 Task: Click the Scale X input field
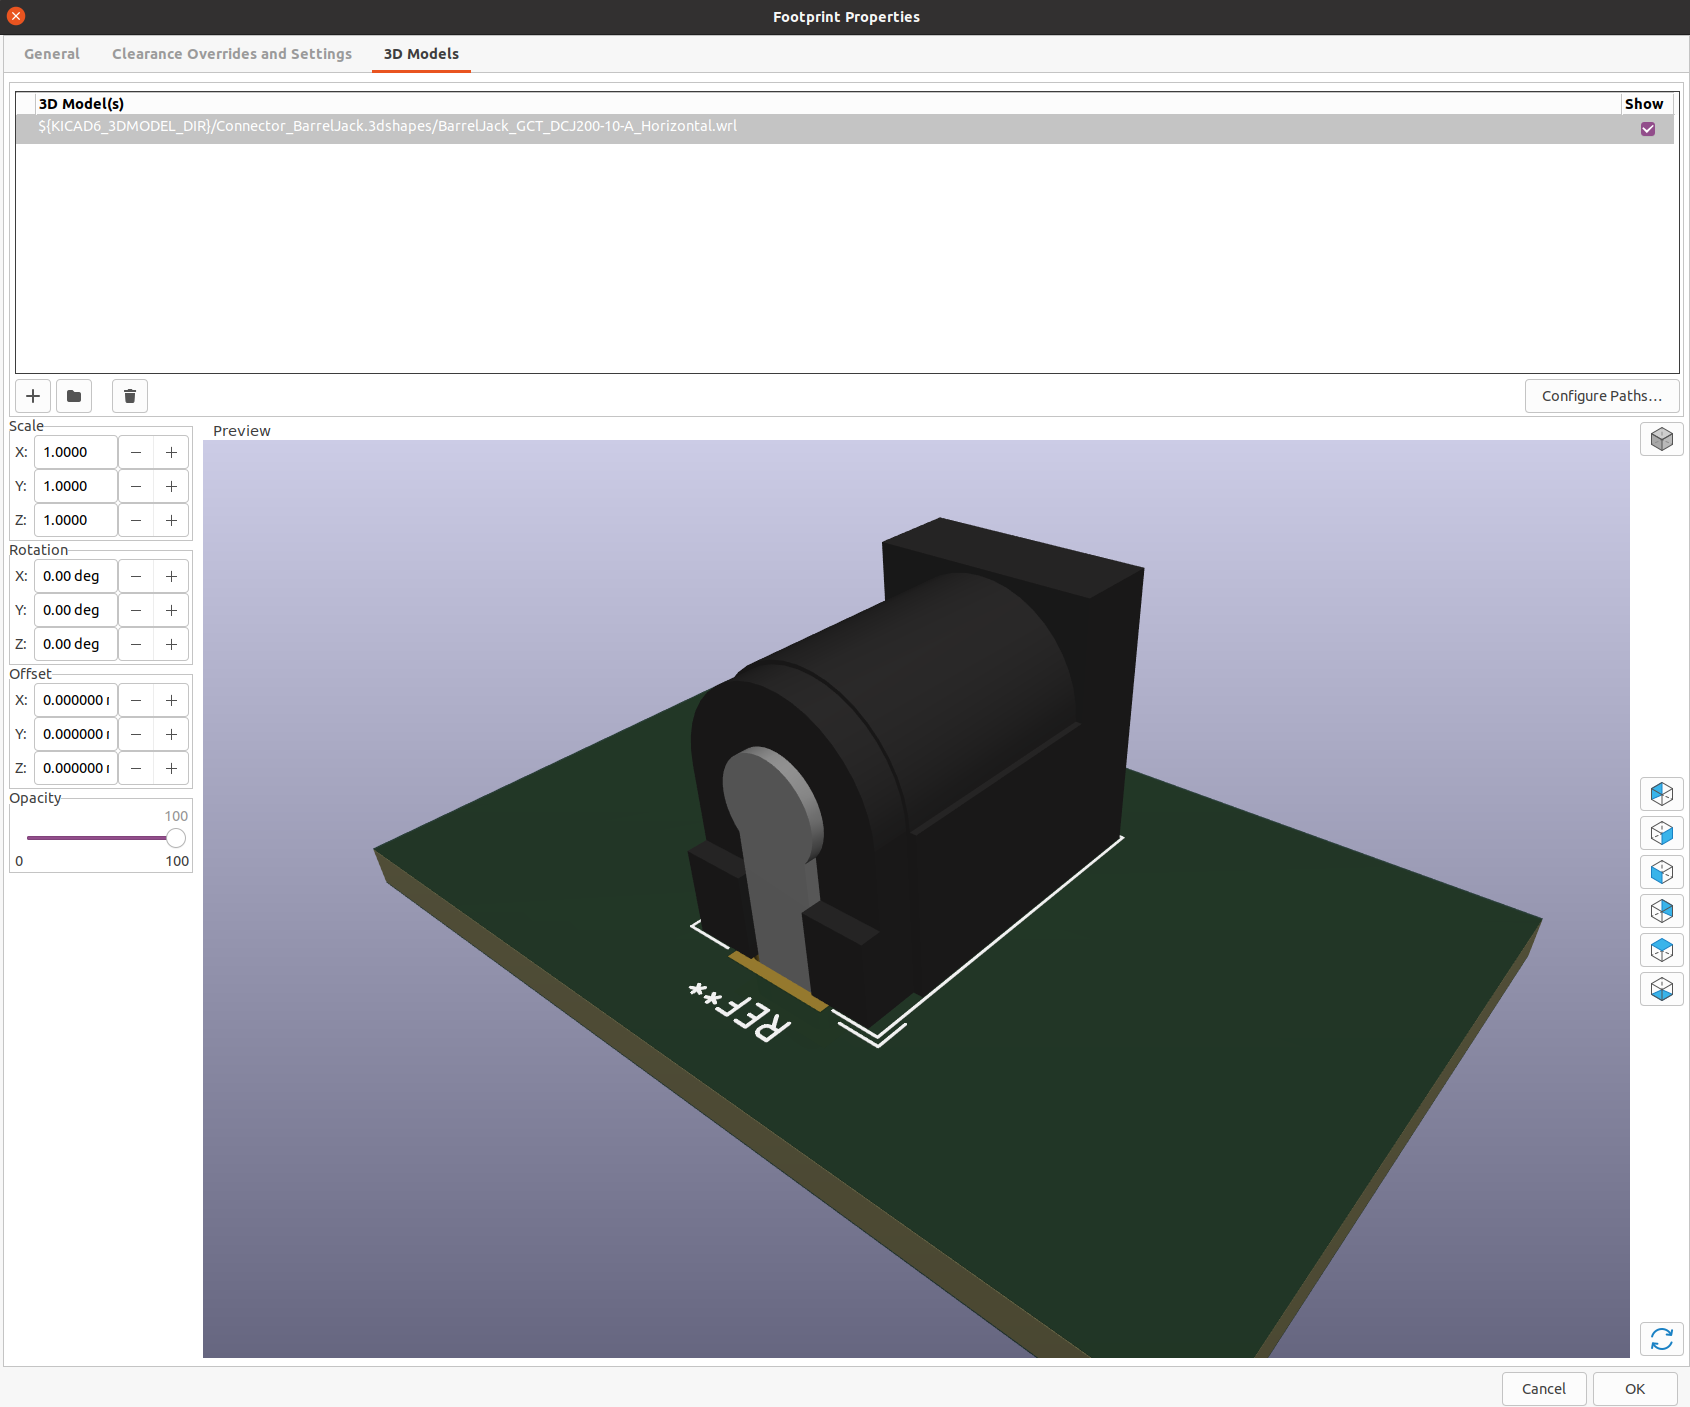point(76,452)
